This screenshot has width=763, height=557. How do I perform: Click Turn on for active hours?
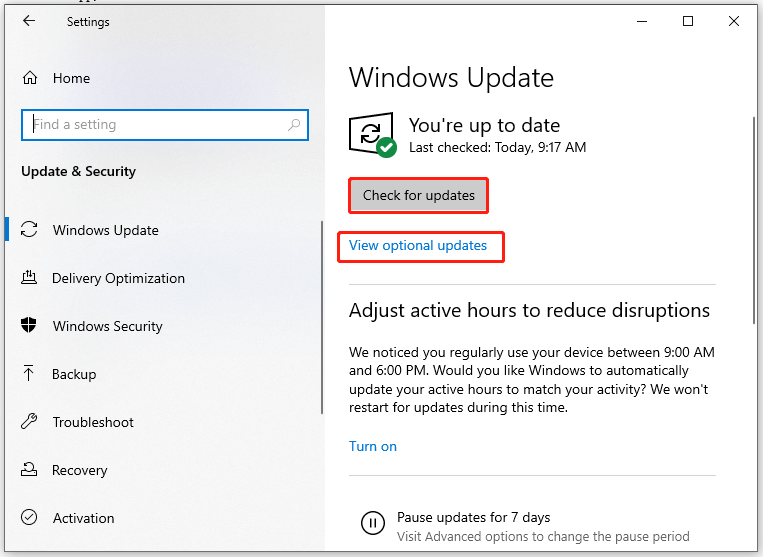373,447
